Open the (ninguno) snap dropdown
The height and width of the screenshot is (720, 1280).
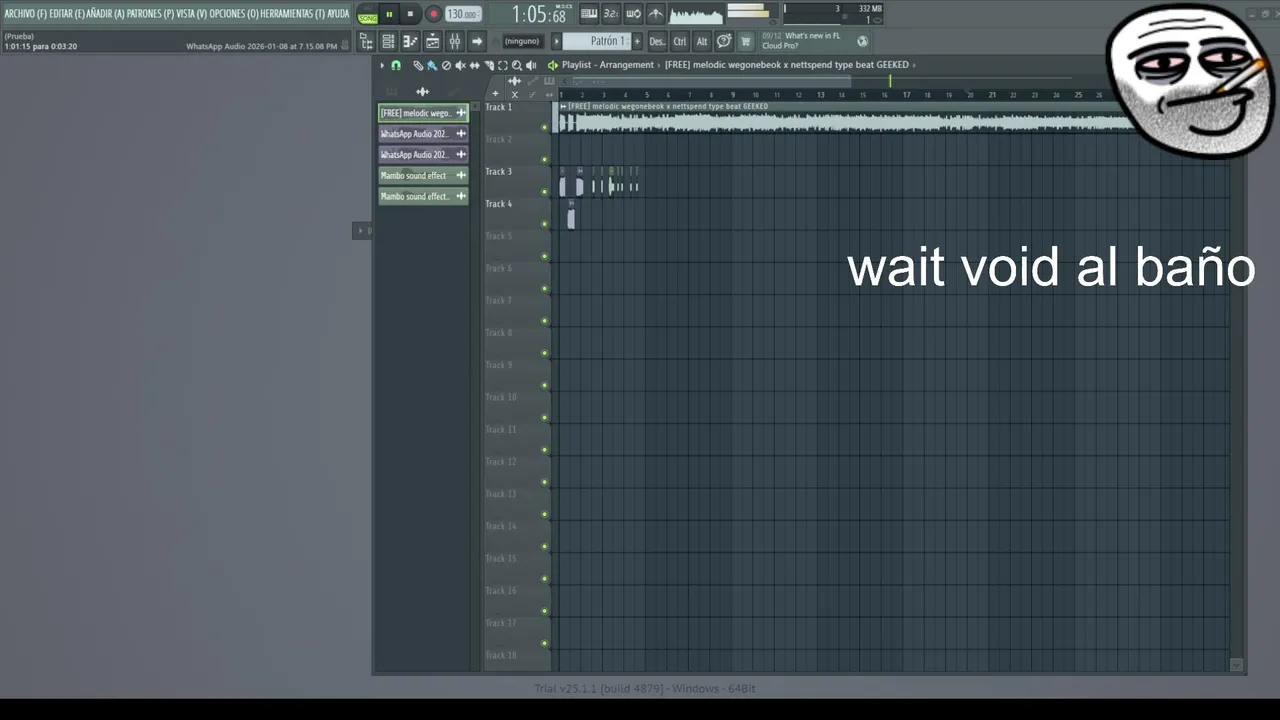[x=522, y=41]
